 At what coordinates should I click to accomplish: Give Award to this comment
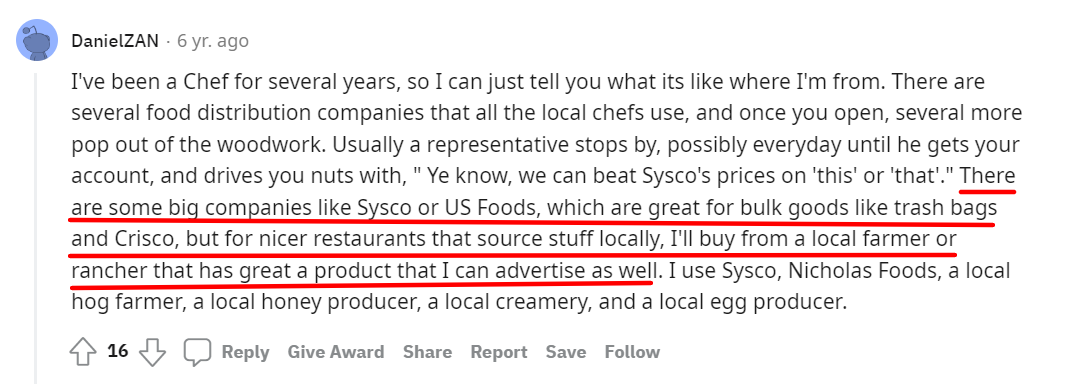(x=336, y=353)
